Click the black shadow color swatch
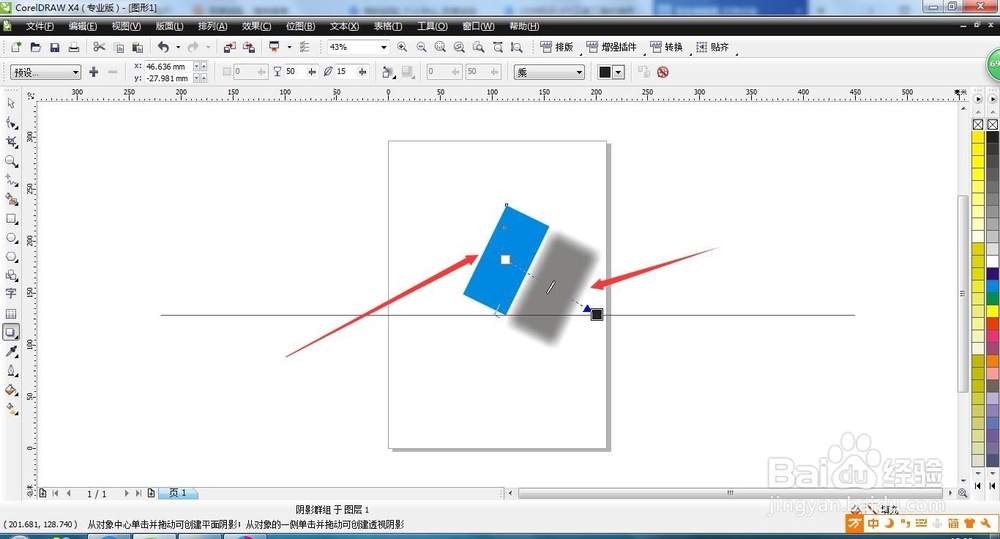 click(605, 72)
